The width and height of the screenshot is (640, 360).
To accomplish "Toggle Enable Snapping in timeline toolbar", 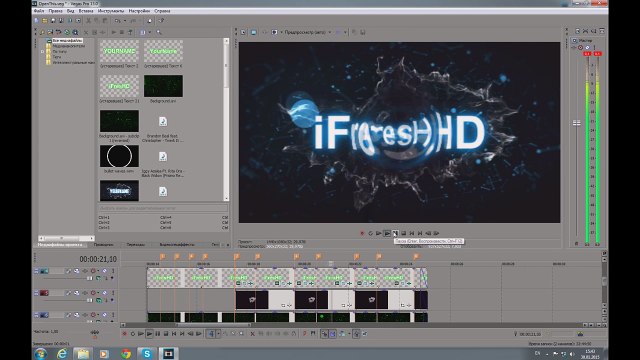I will point(324,334).
